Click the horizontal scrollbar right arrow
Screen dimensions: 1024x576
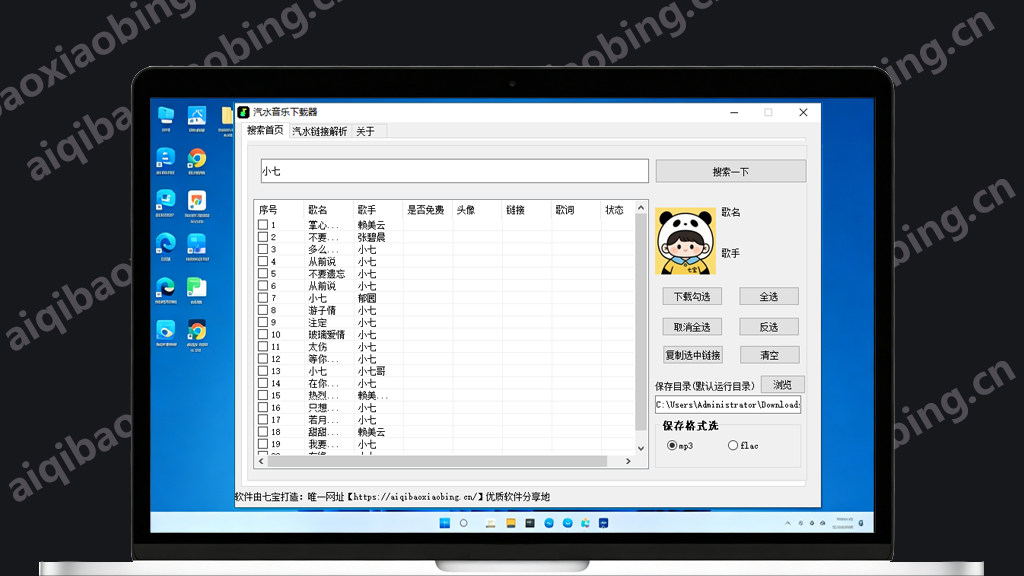[628, 461]
